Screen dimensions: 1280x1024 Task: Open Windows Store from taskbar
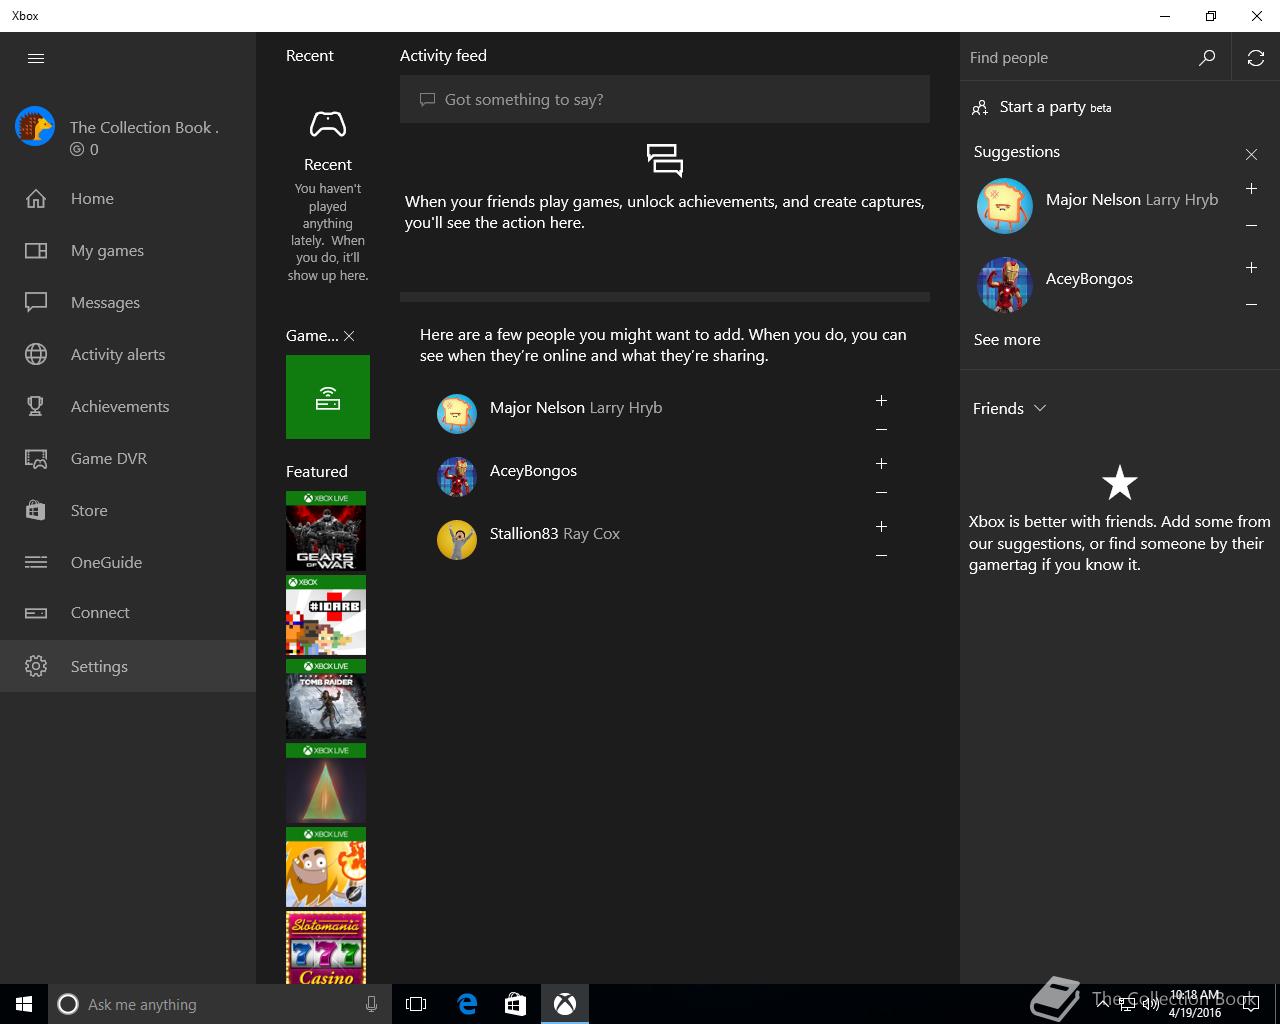(515, 1004)
